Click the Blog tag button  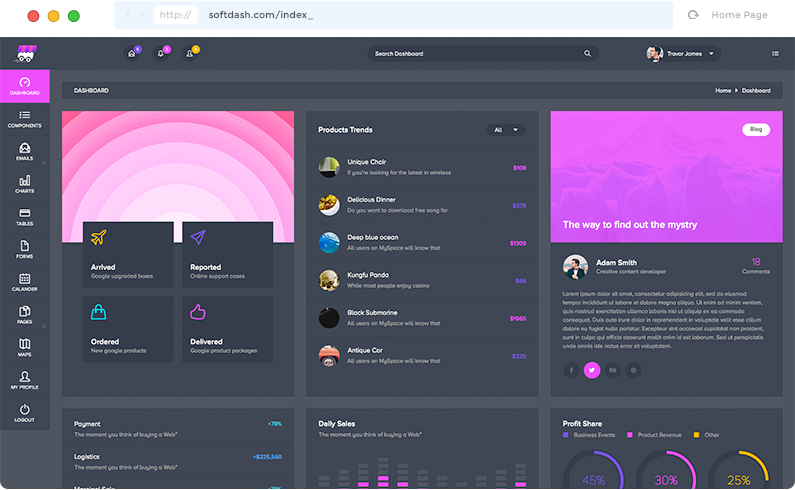pyautogui.click(x=756, y=129)
